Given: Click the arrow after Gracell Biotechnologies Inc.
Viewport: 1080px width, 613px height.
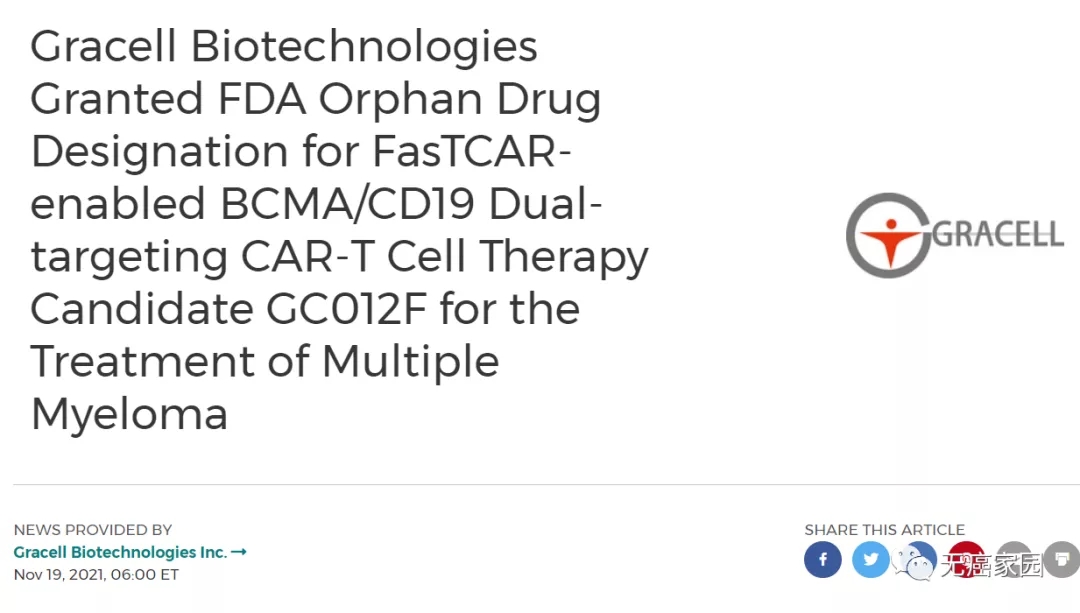Looking at the screenshot, I should tap(237, 551).
